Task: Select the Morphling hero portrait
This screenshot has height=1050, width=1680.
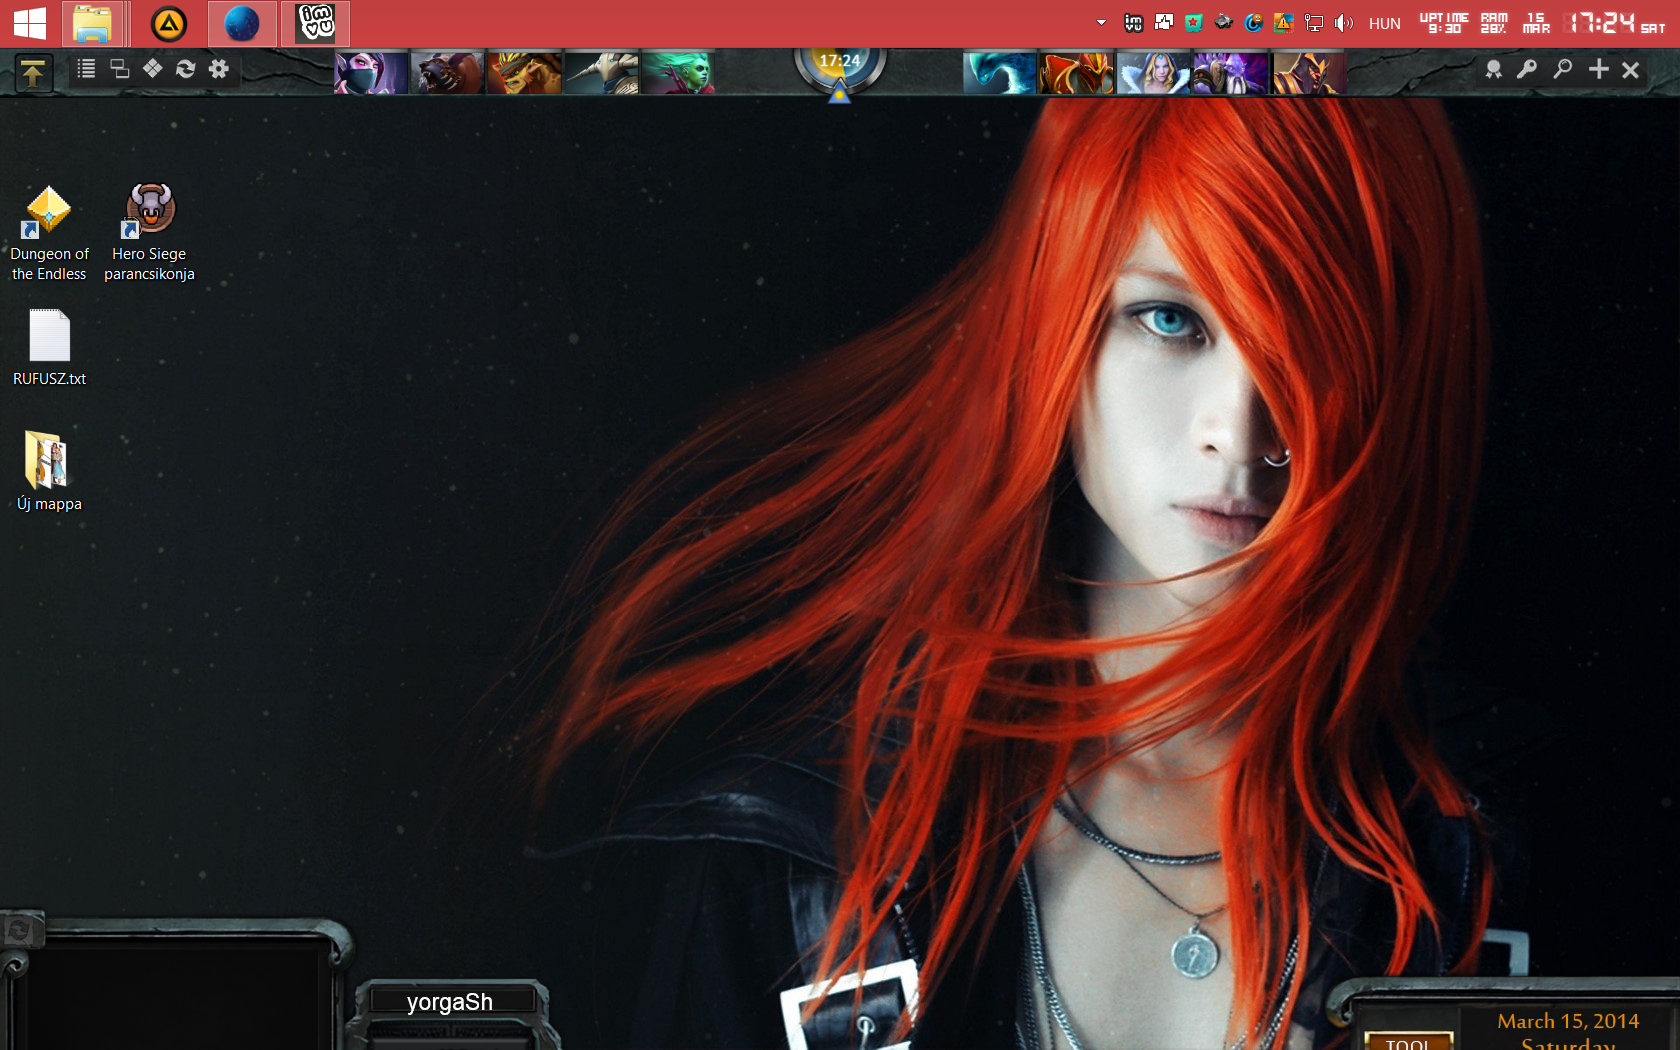Action: [x=999, y=73]
